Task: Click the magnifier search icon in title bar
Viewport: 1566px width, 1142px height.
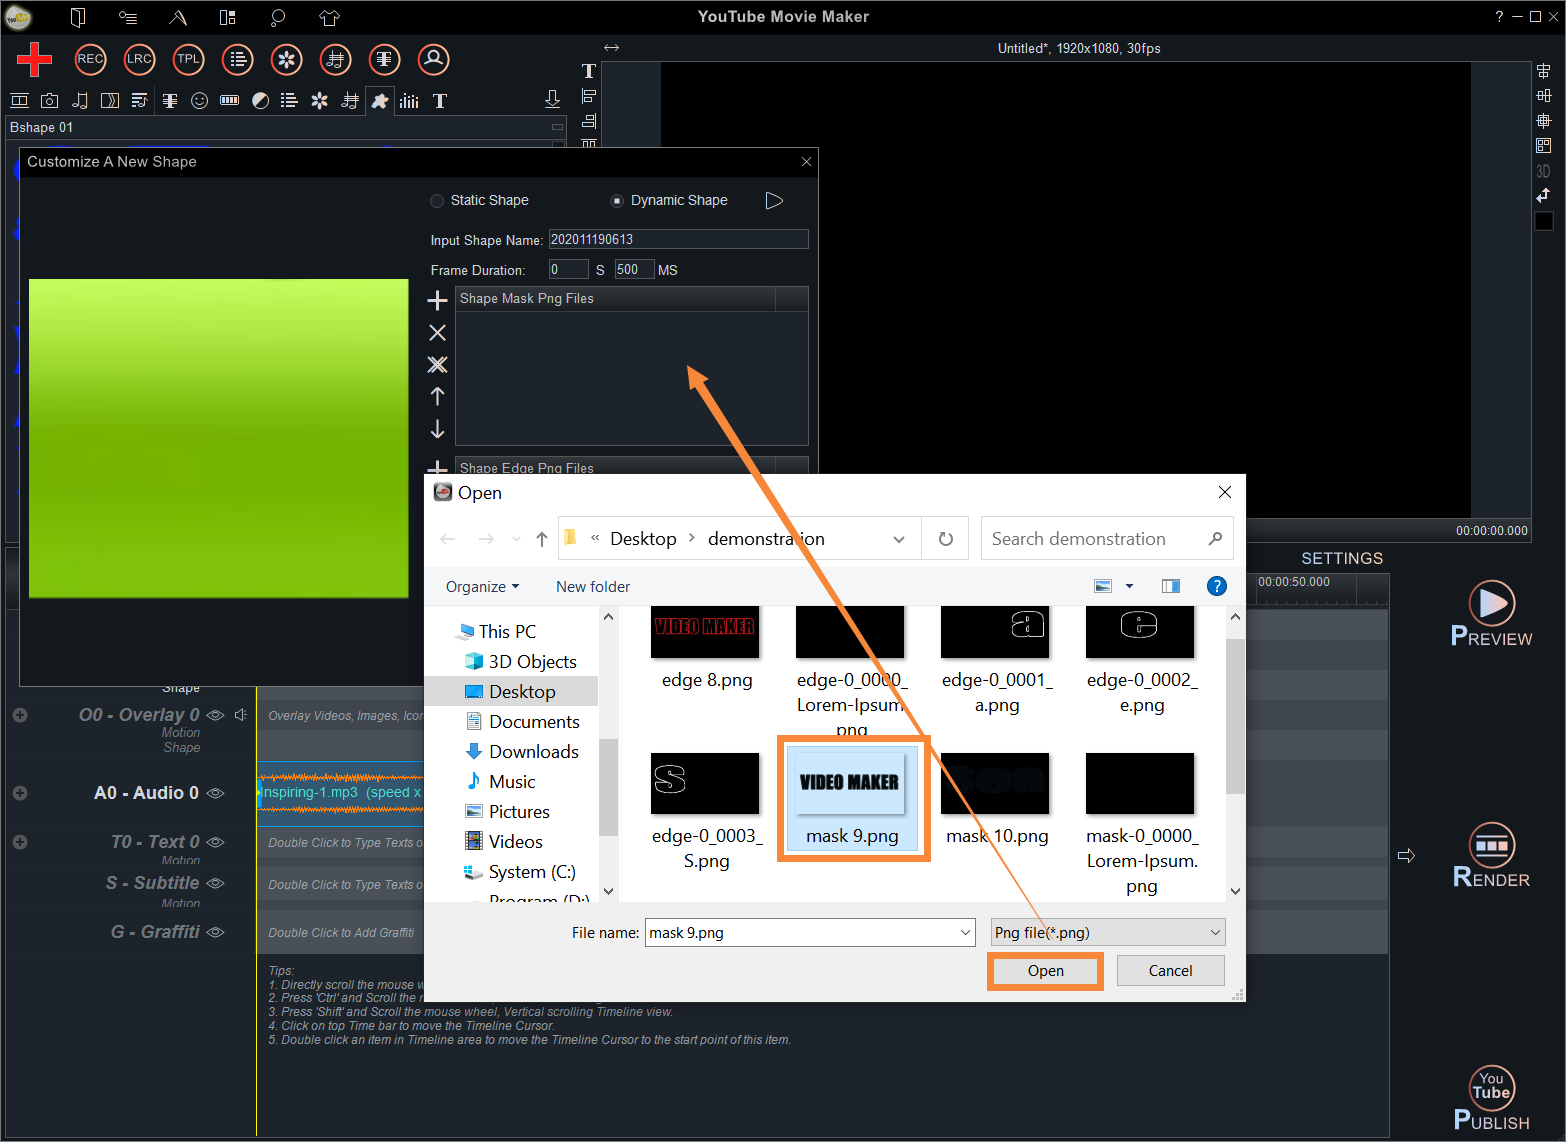Action: pyautogui.click(x=278, y=17)
